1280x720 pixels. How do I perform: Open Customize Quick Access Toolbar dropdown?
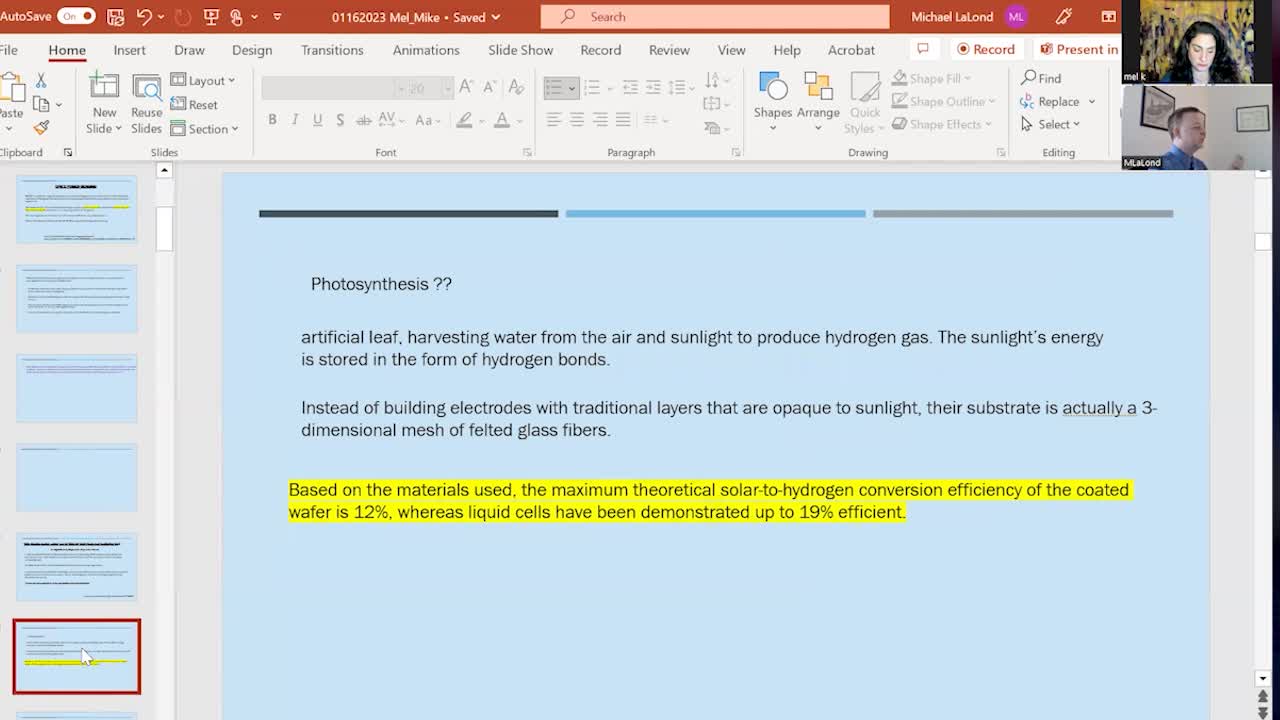point(277,17)
